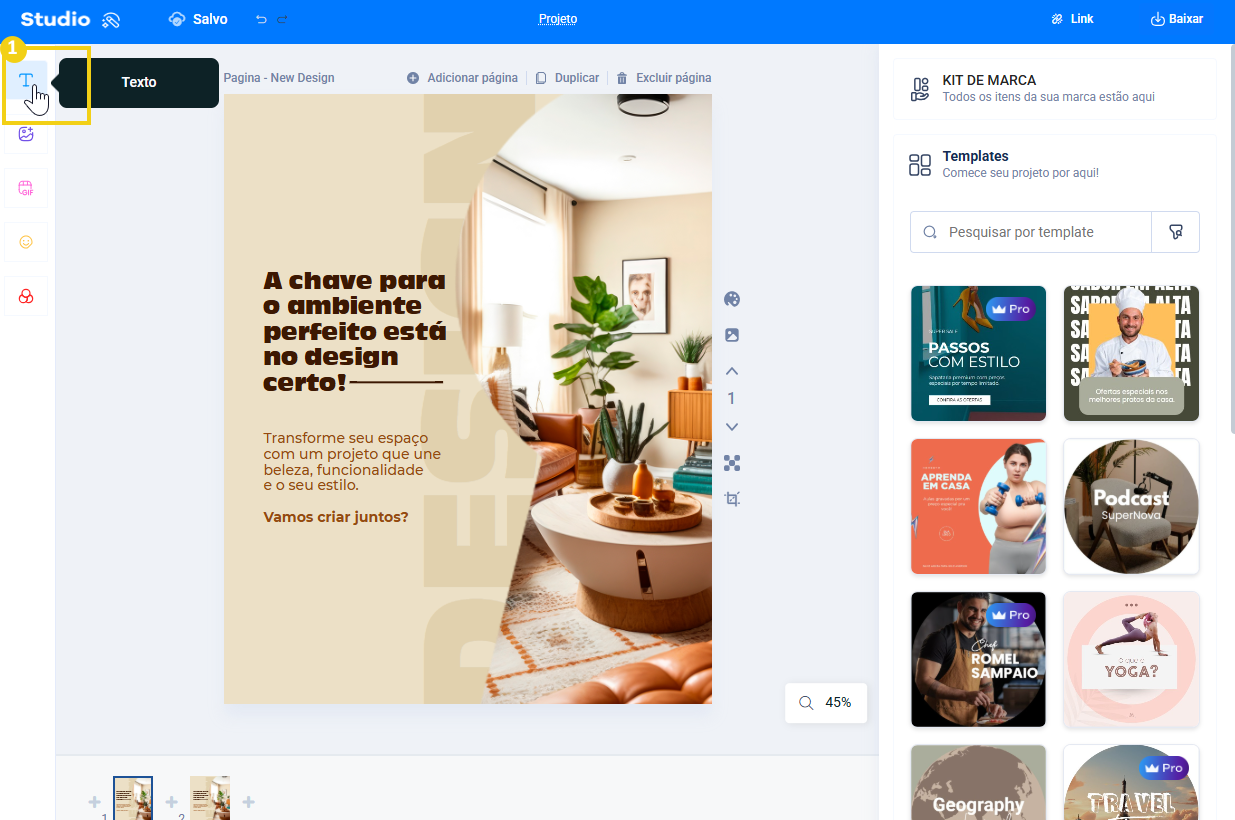
Task: Go to next page with down chevron
Action: (x=732, y=427)
